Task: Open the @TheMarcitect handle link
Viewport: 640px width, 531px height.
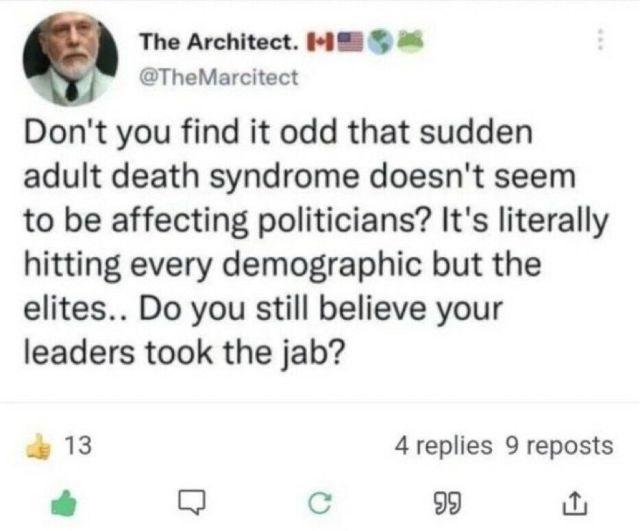Action: pos(219,77)
